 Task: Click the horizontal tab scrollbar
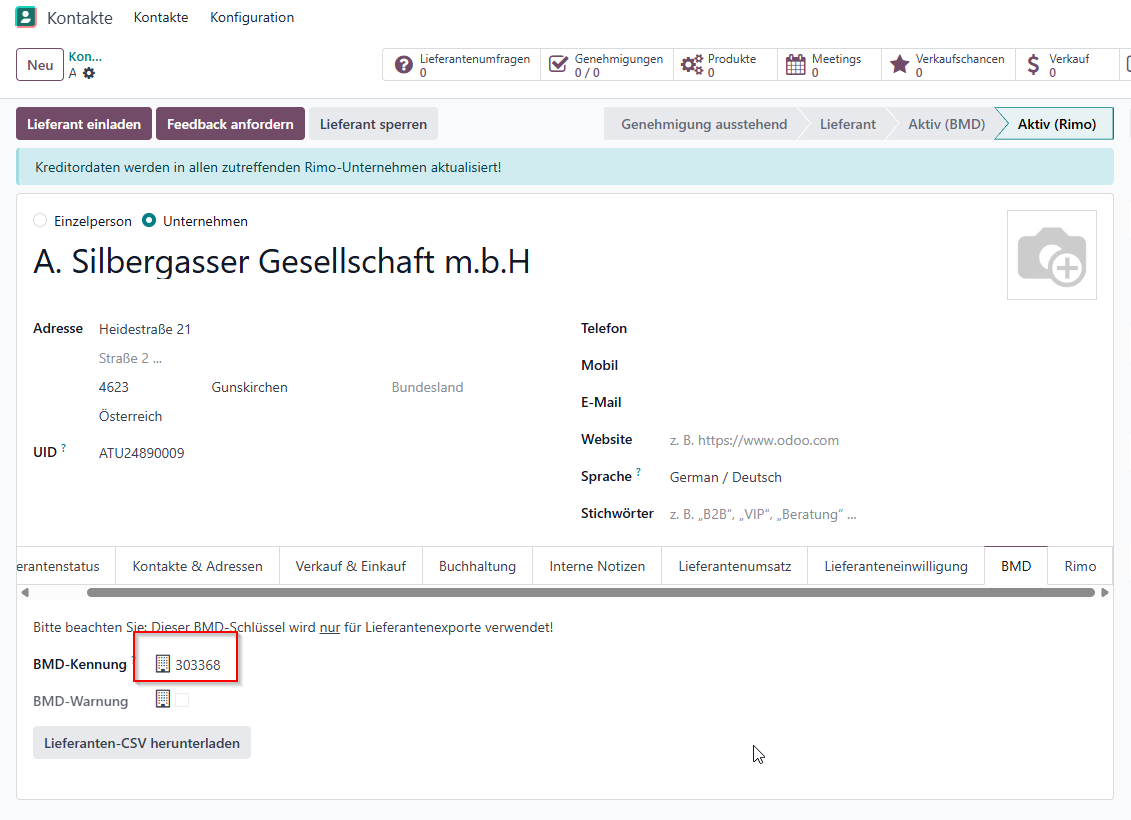click(x=591, y=592)
